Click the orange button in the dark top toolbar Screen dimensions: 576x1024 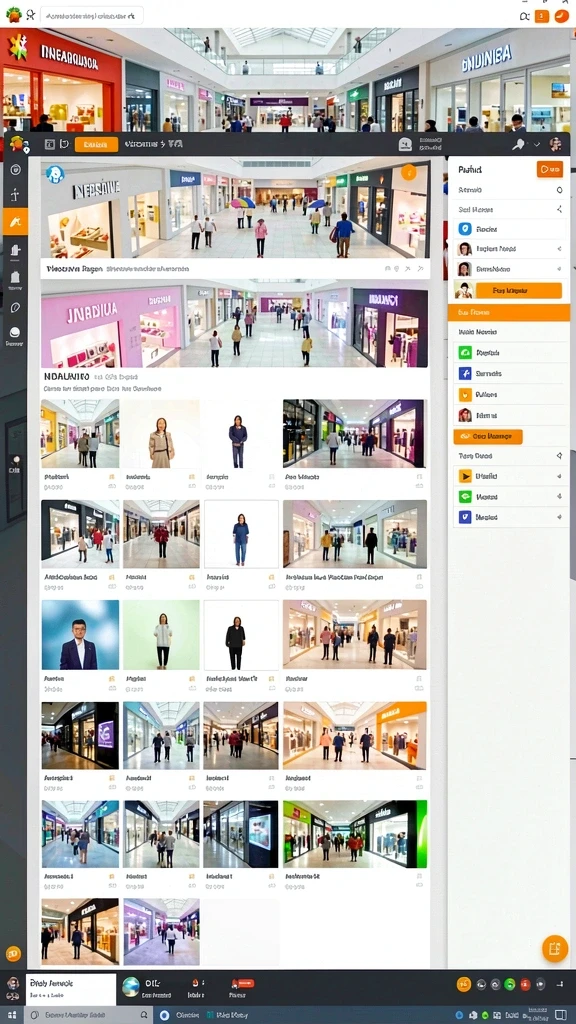[x=97, y=144]
